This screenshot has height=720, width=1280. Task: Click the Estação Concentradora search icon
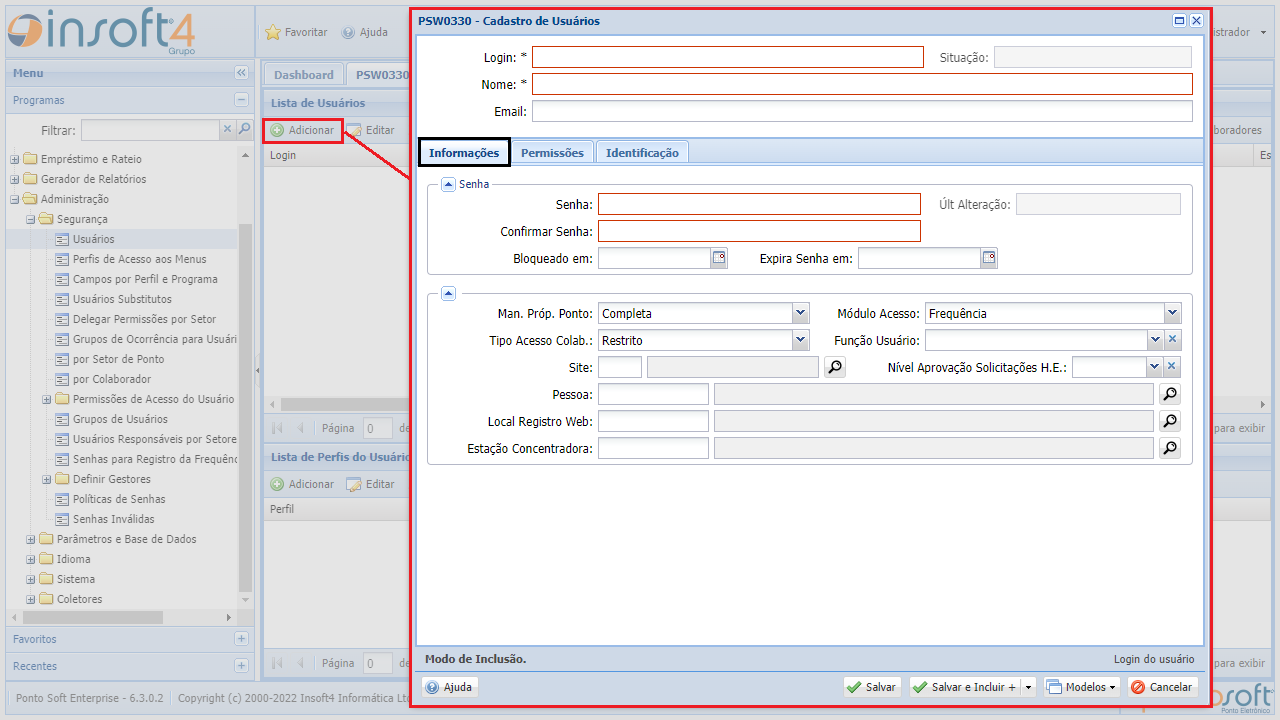pos(1169,448)
